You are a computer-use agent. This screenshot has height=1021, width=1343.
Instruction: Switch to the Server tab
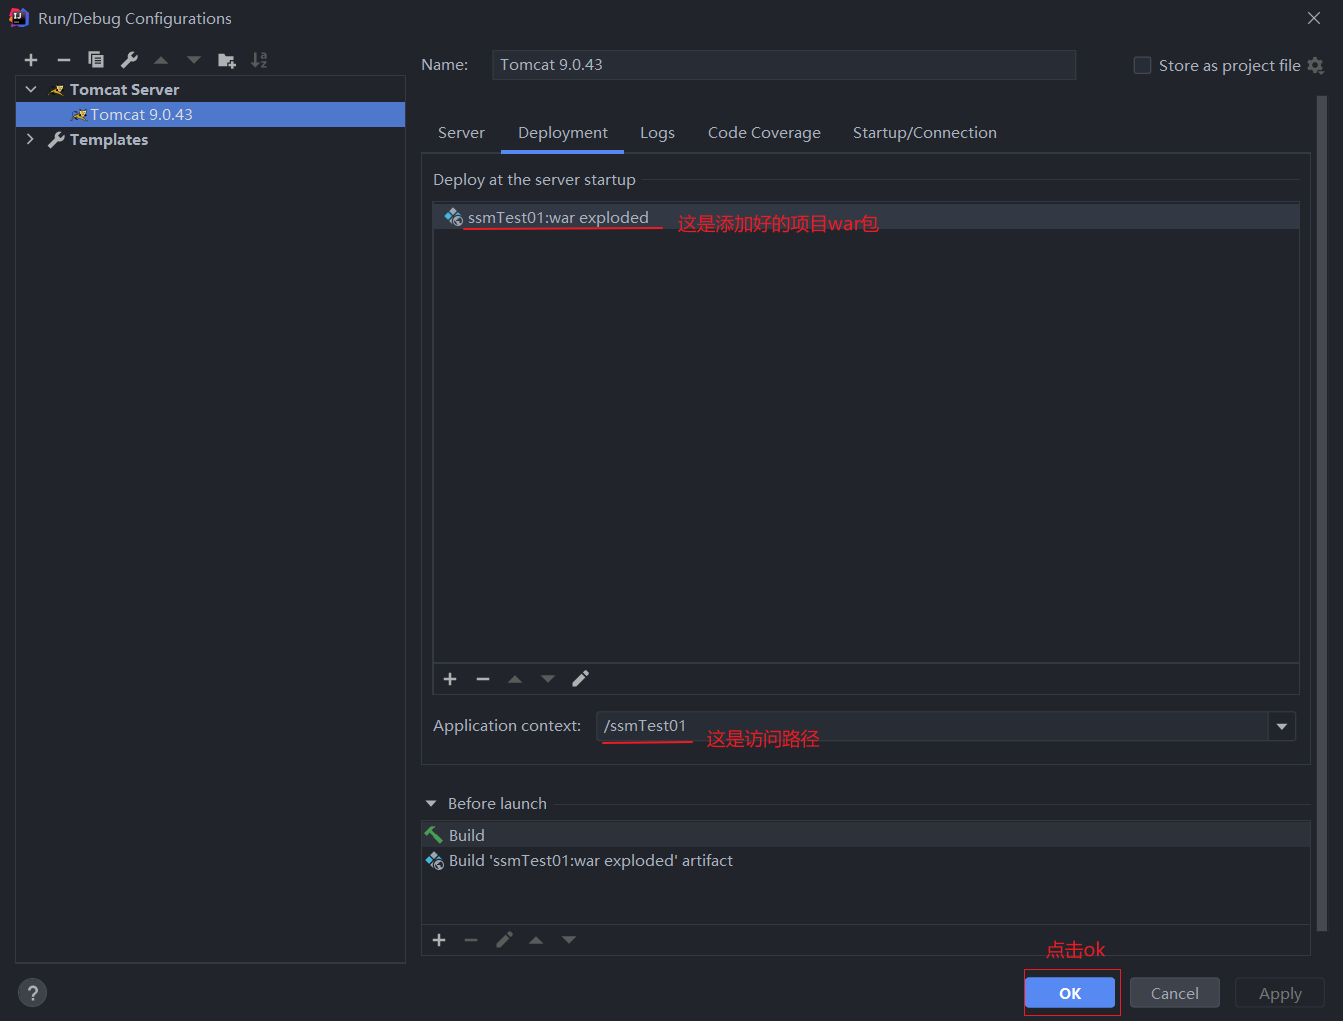[461, 133]
